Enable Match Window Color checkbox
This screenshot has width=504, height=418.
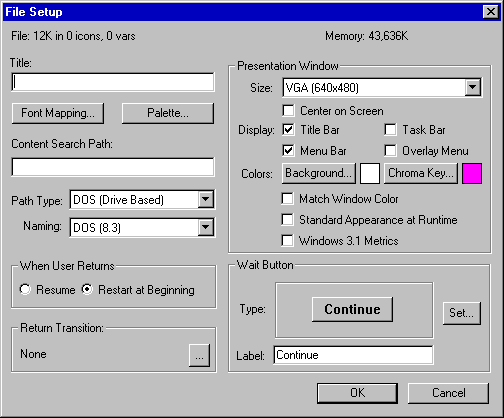[x=288, y=199]
